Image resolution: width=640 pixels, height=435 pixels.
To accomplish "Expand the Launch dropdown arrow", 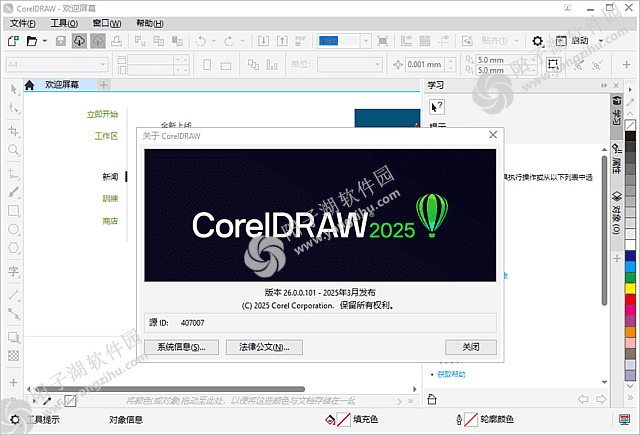I will 601,41.
